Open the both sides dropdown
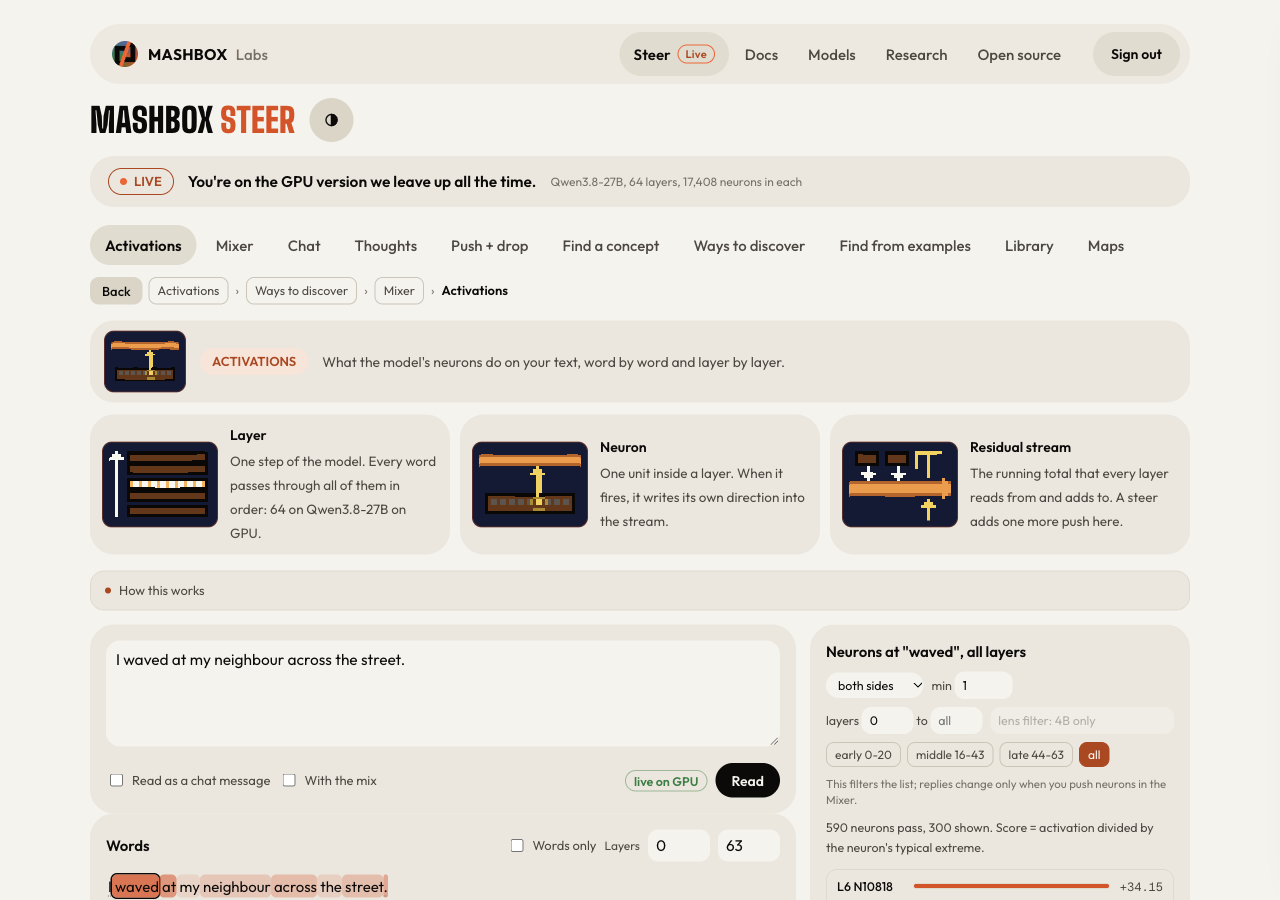This screenshot has width=1280, height=900. click(876, 685)
